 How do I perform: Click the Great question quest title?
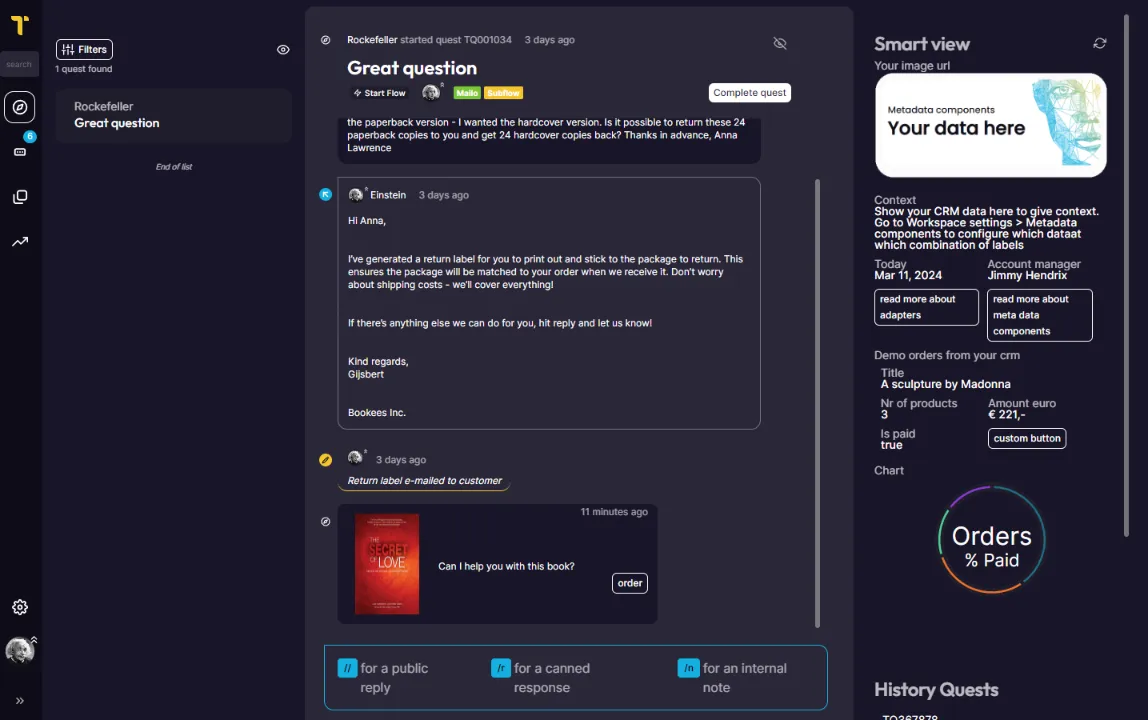pyautogui.click(x=411, y=68)
